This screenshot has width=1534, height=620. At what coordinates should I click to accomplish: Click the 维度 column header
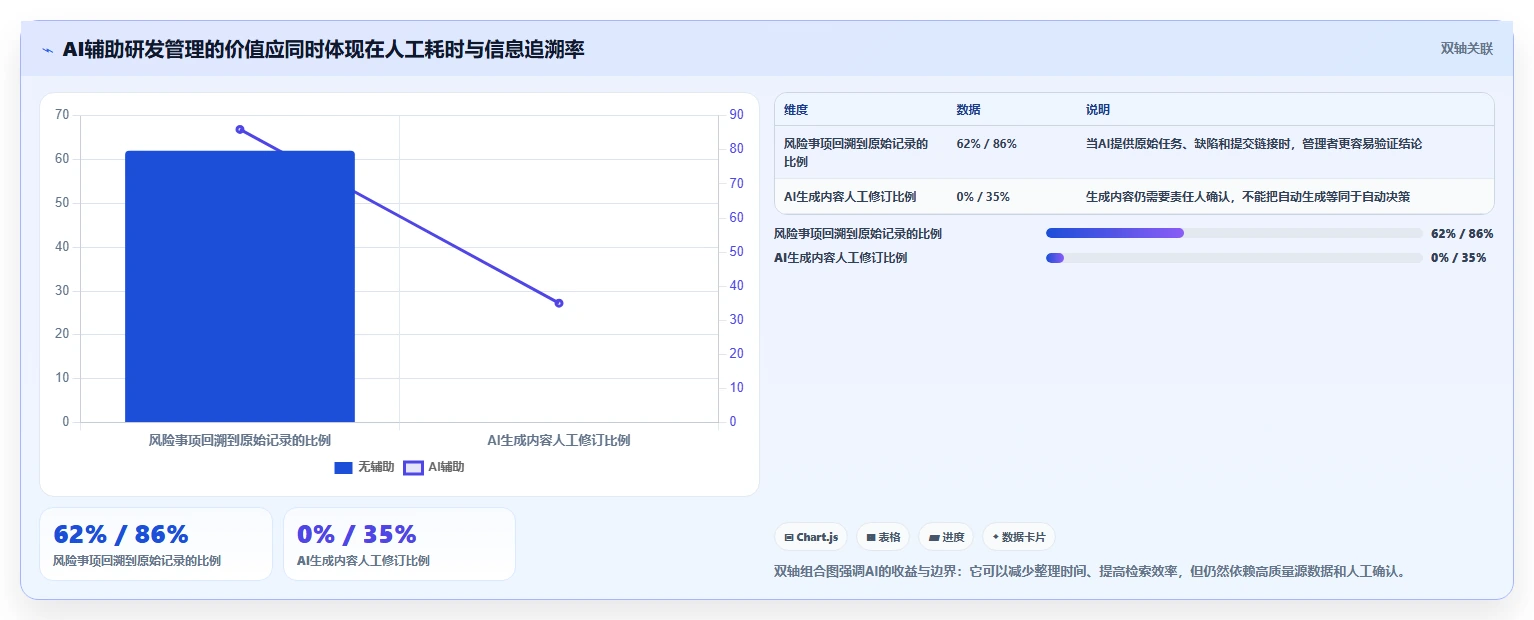pos(796,110)
